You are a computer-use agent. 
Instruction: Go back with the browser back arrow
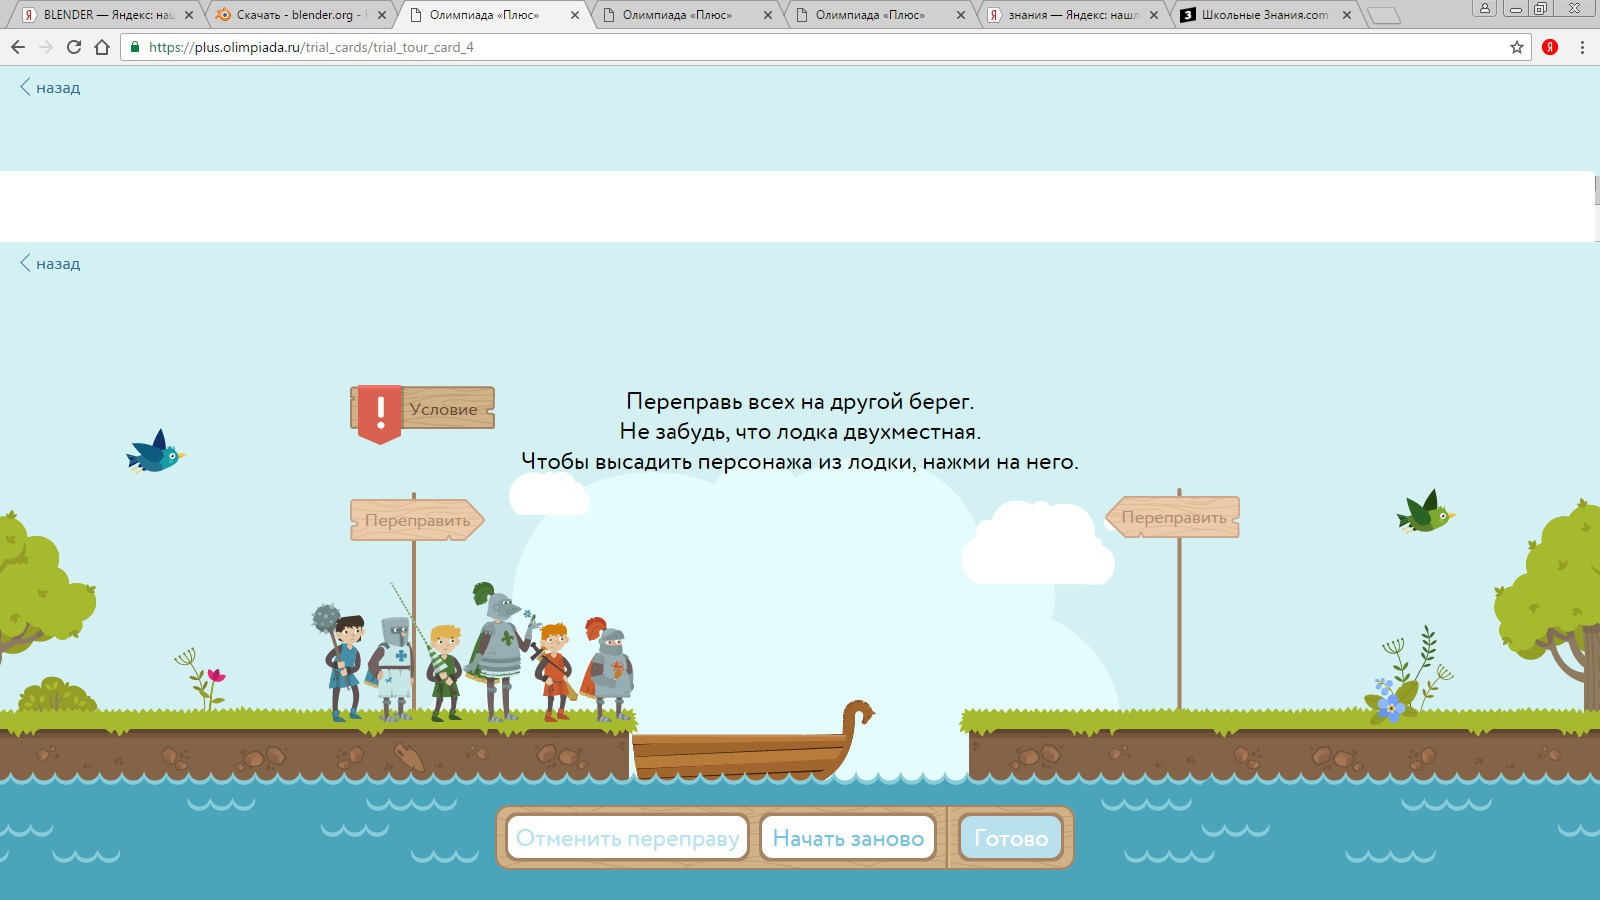point(18,47)
